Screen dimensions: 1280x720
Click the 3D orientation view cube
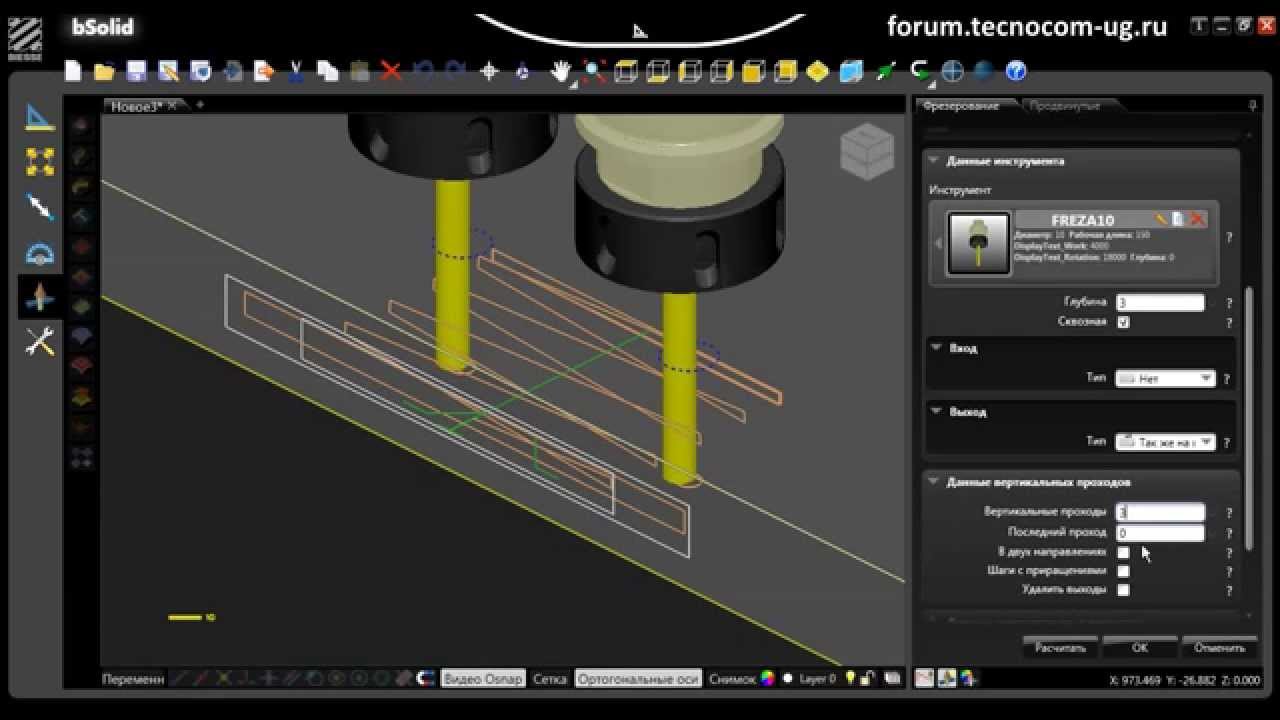(866, 151)
